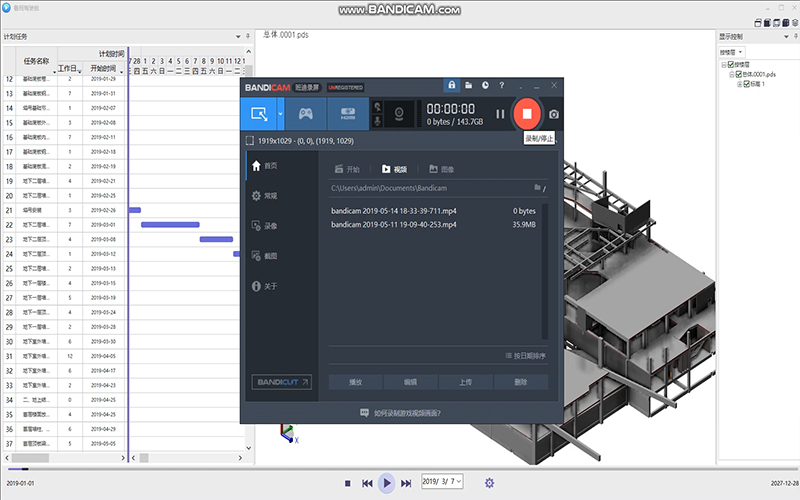Image resolution: width=800 pixels, height=500 pixels.
Task: Select Bandicam game recording mode
Action: tap(306, 114)
